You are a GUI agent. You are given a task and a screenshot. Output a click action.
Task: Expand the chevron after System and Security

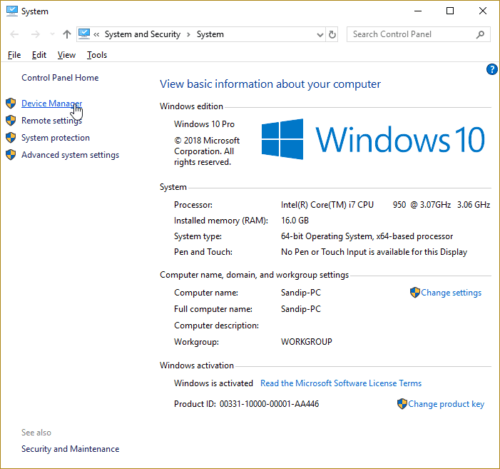click(188, 34)
